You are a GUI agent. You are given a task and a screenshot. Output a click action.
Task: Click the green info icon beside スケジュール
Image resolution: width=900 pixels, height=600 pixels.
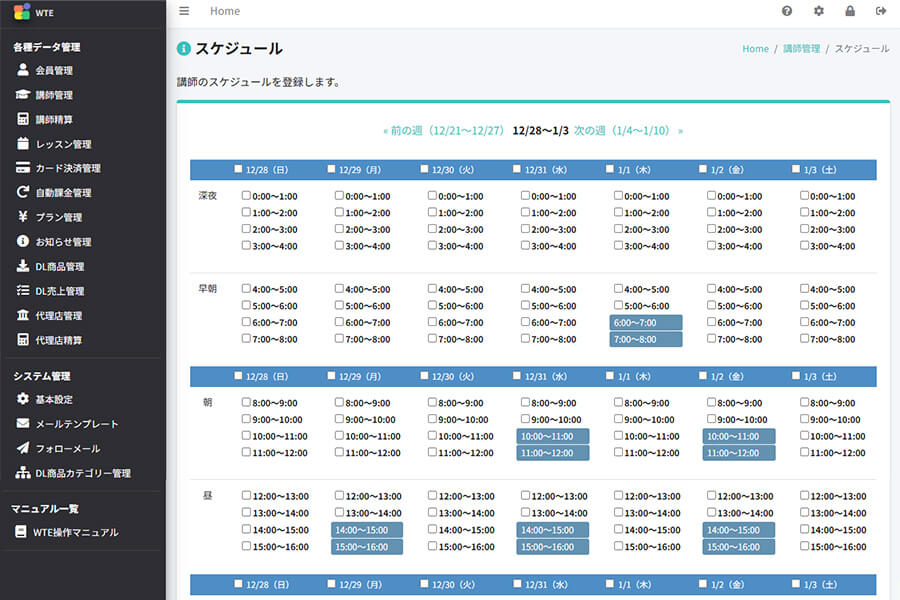point(184,48)
